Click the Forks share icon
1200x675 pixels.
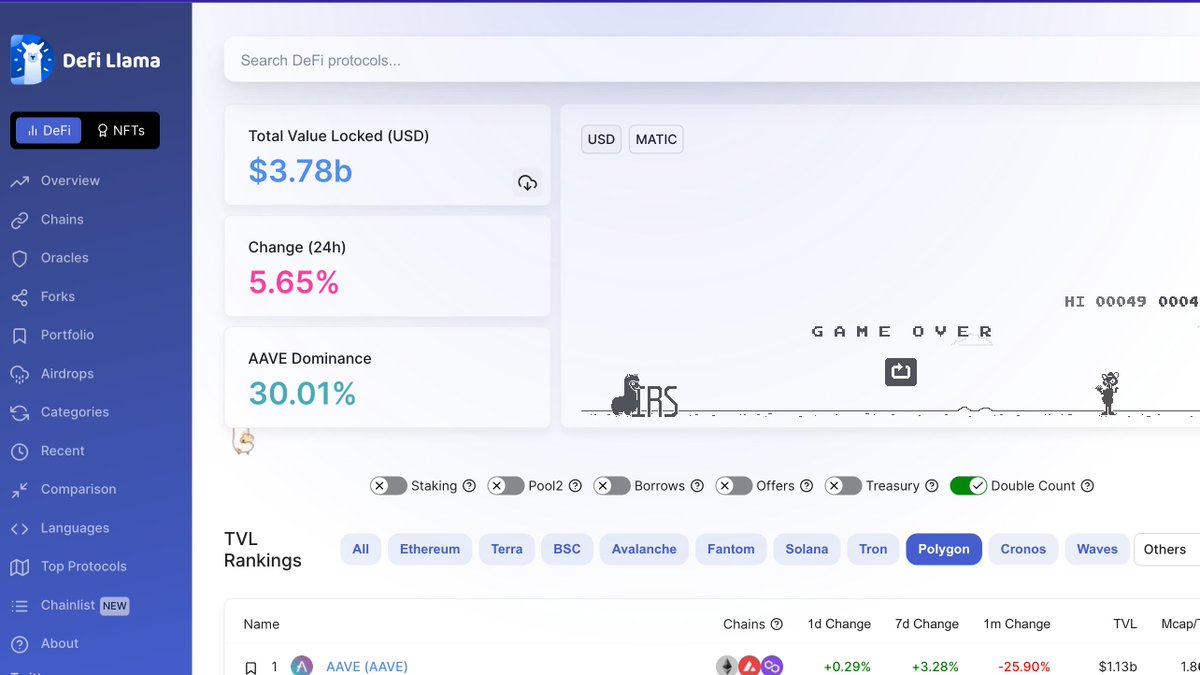tap(20, 297)
